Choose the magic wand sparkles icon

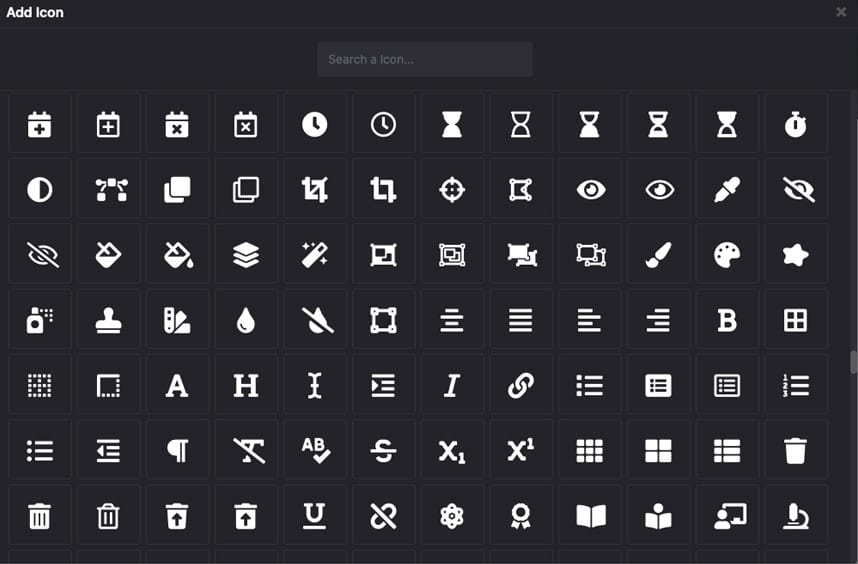coord(315,254)
